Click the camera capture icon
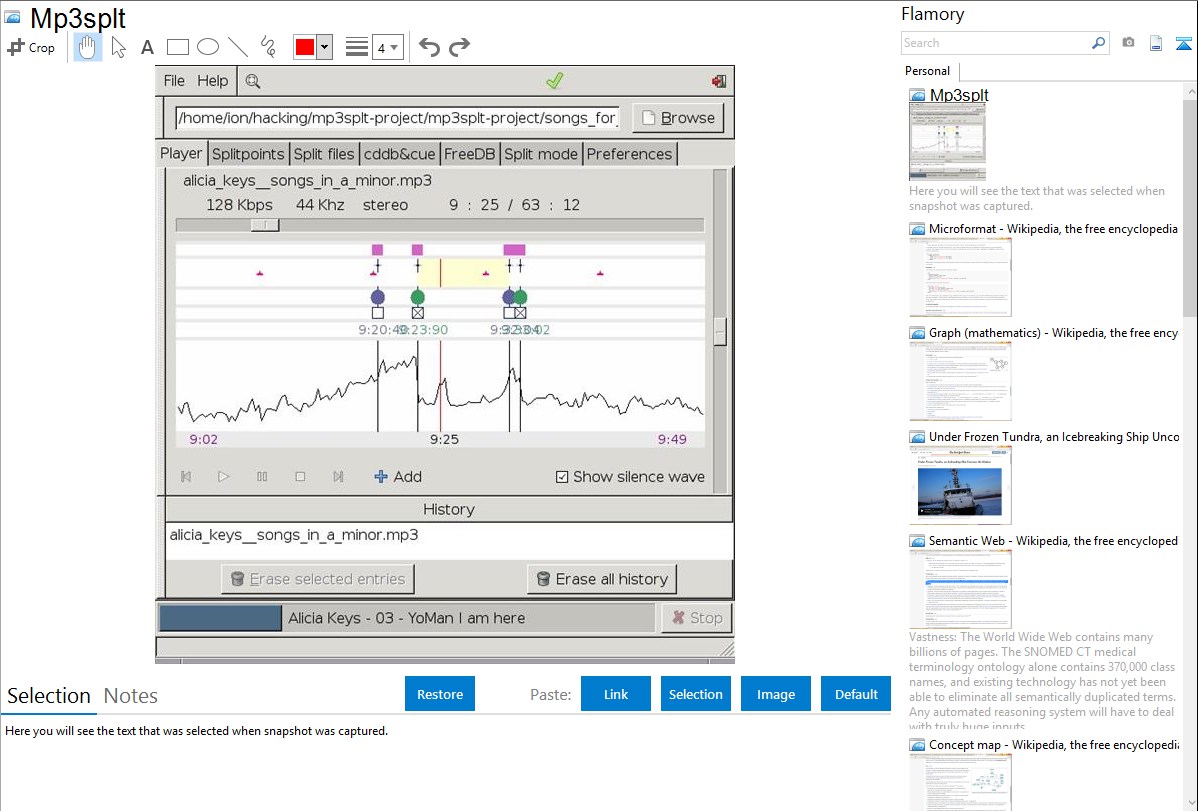This screenshot has height=811, width=1198. coord(1128,43)
